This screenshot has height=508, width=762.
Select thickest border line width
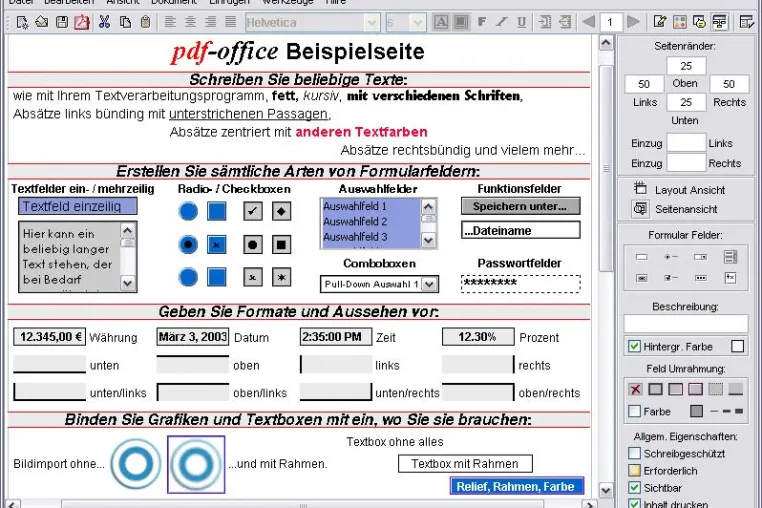click(739, 411)
